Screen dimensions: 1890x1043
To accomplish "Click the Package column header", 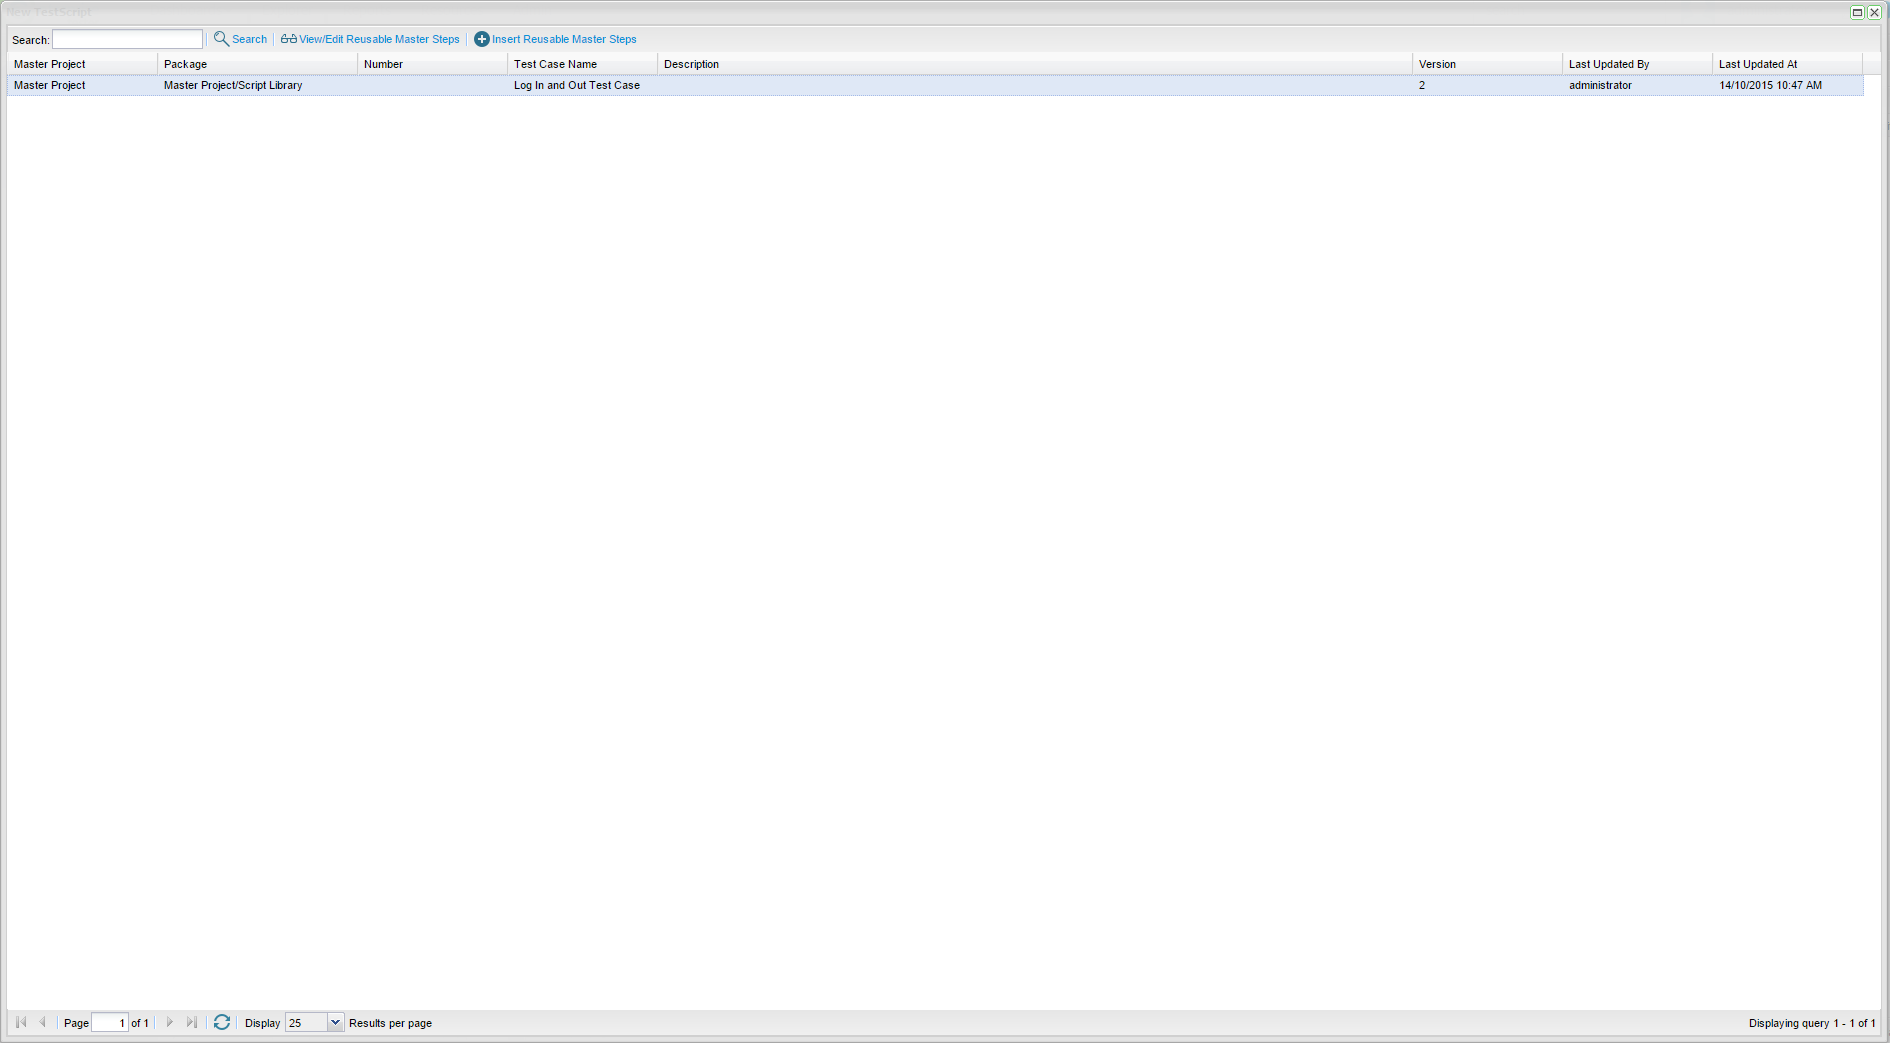I will click(186, 64).
